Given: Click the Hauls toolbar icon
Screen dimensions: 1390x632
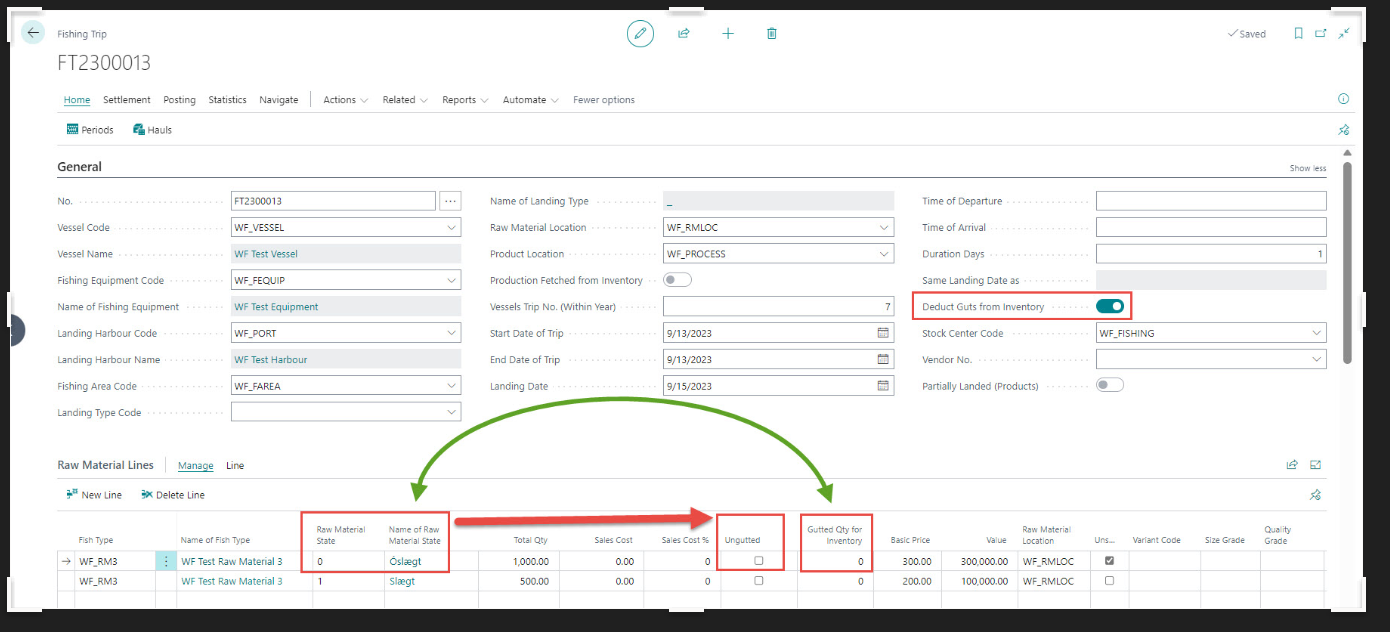Looking at the screenshot, I should point(153,130).
